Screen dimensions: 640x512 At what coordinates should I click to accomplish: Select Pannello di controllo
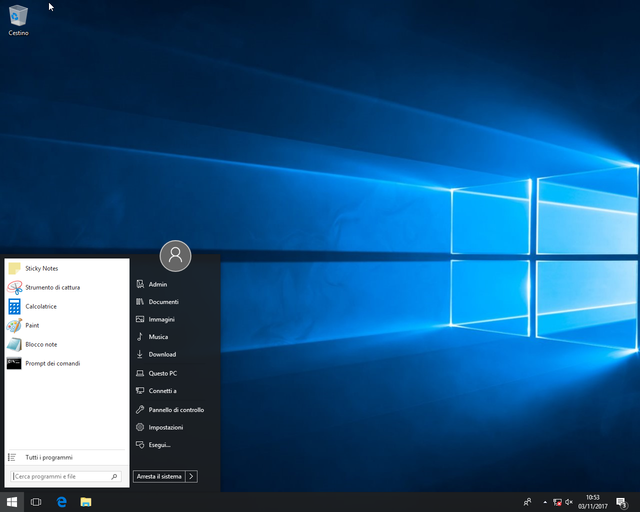176,410
